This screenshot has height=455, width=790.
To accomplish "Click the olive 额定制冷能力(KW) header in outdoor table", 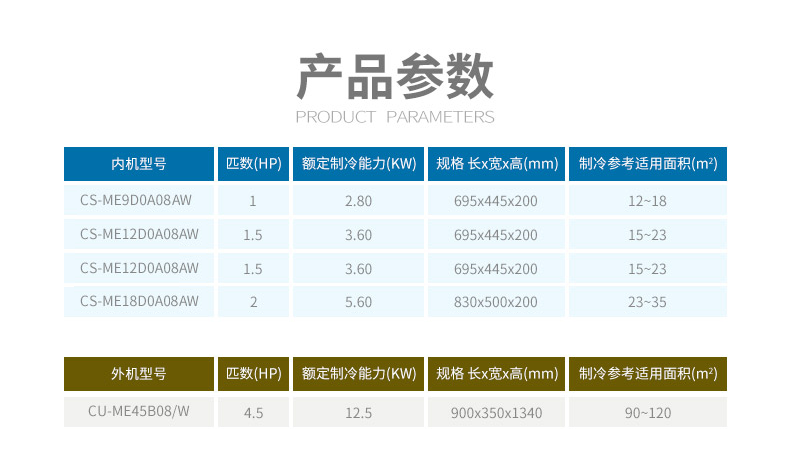I will tap(358, 374).
